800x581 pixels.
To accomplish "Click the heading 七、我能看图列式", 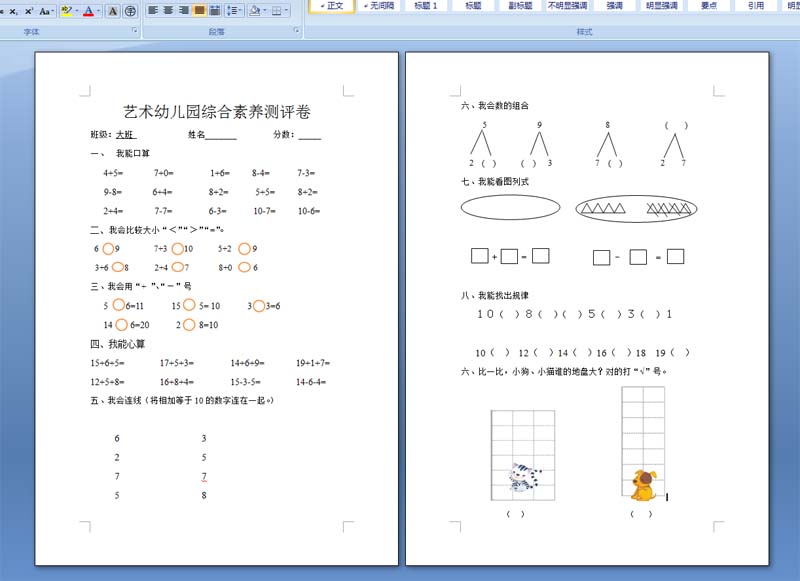I will click(x=495, y=182).
